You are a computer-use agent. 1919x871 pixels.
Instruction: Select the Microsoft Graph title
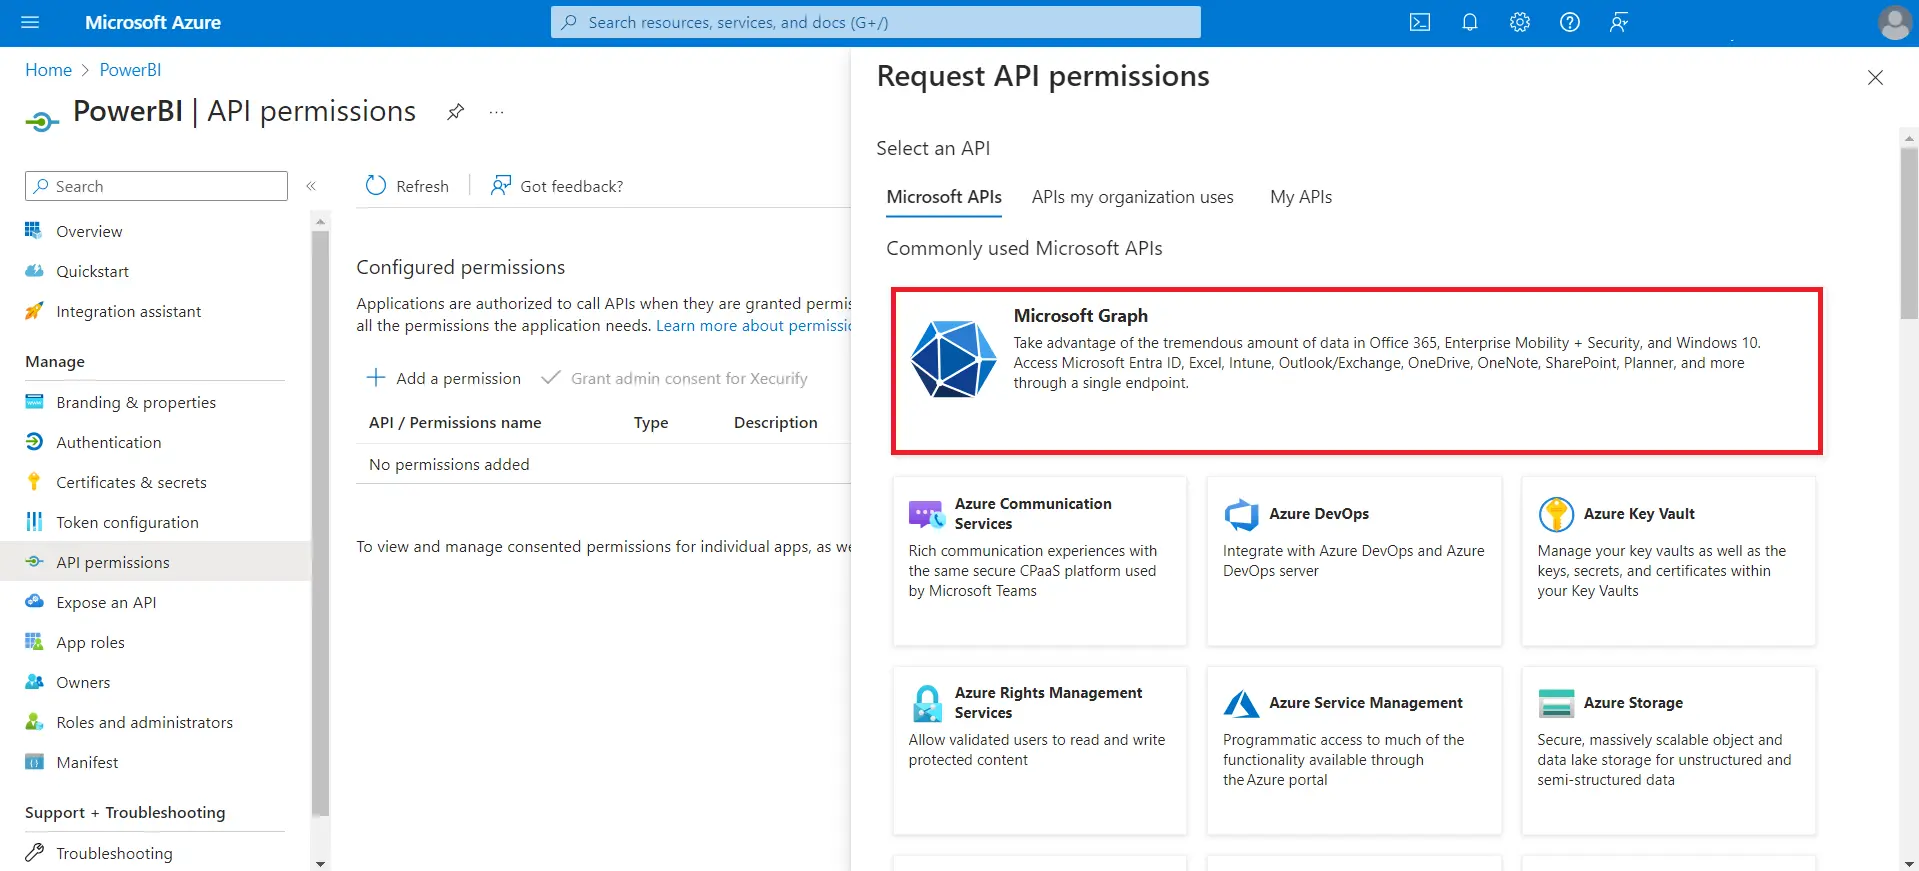(1080, 316)
